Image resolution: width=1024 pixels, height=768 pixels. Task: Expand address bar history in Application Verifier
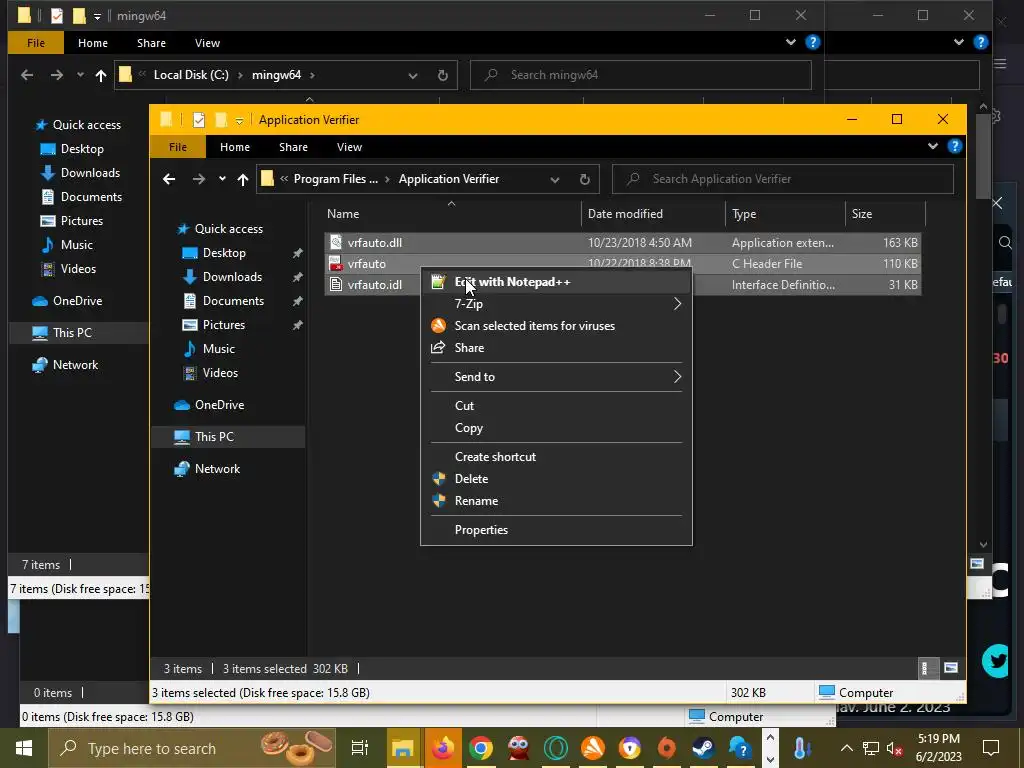click(554, 180)
